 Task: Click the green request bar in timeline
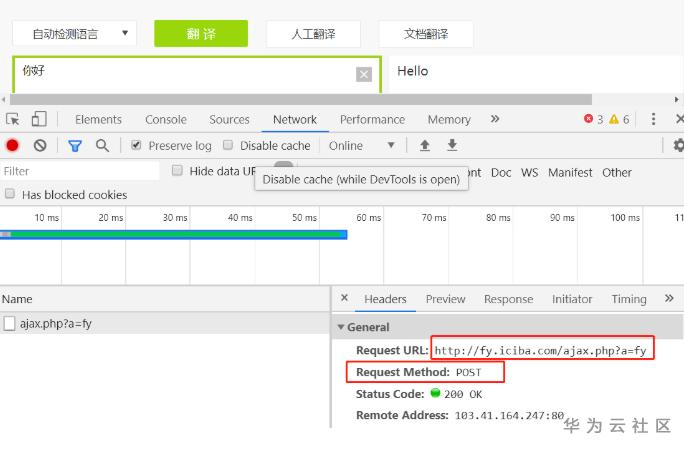pos(174,235)
